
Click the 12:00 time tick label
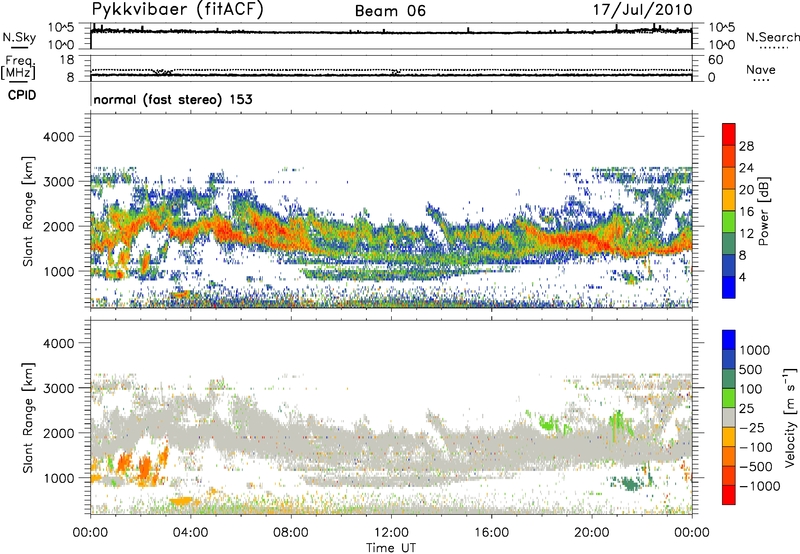[391, 533]
